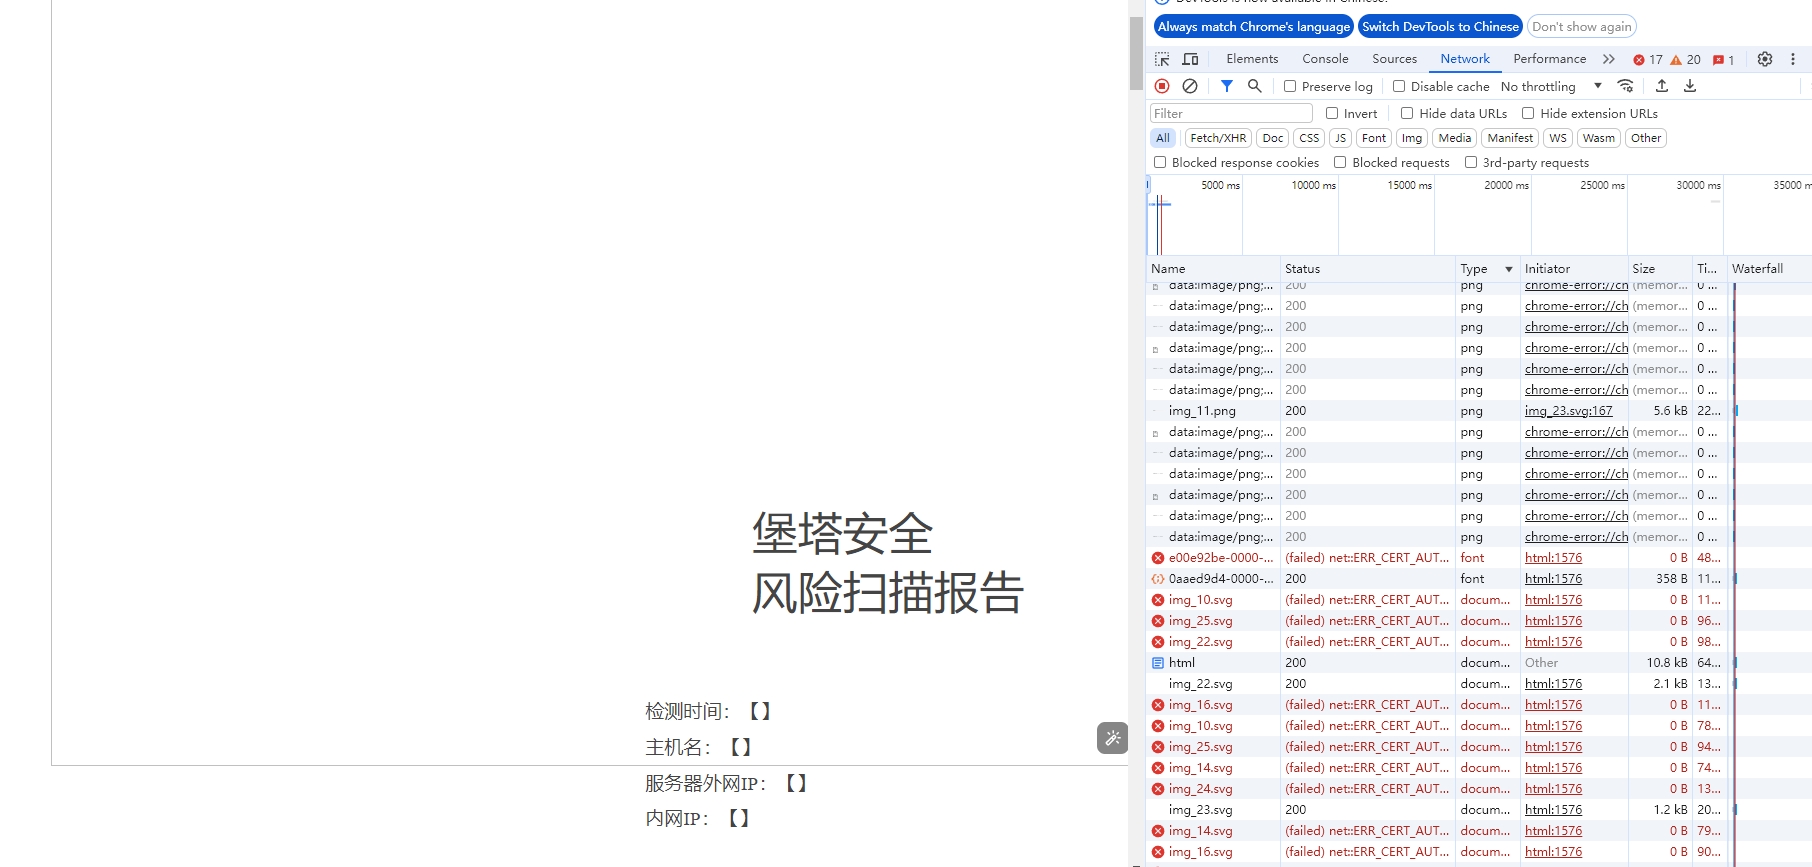
Task: Click the timeline overview at 5000 ms
Action: [x=1220, y=185]
